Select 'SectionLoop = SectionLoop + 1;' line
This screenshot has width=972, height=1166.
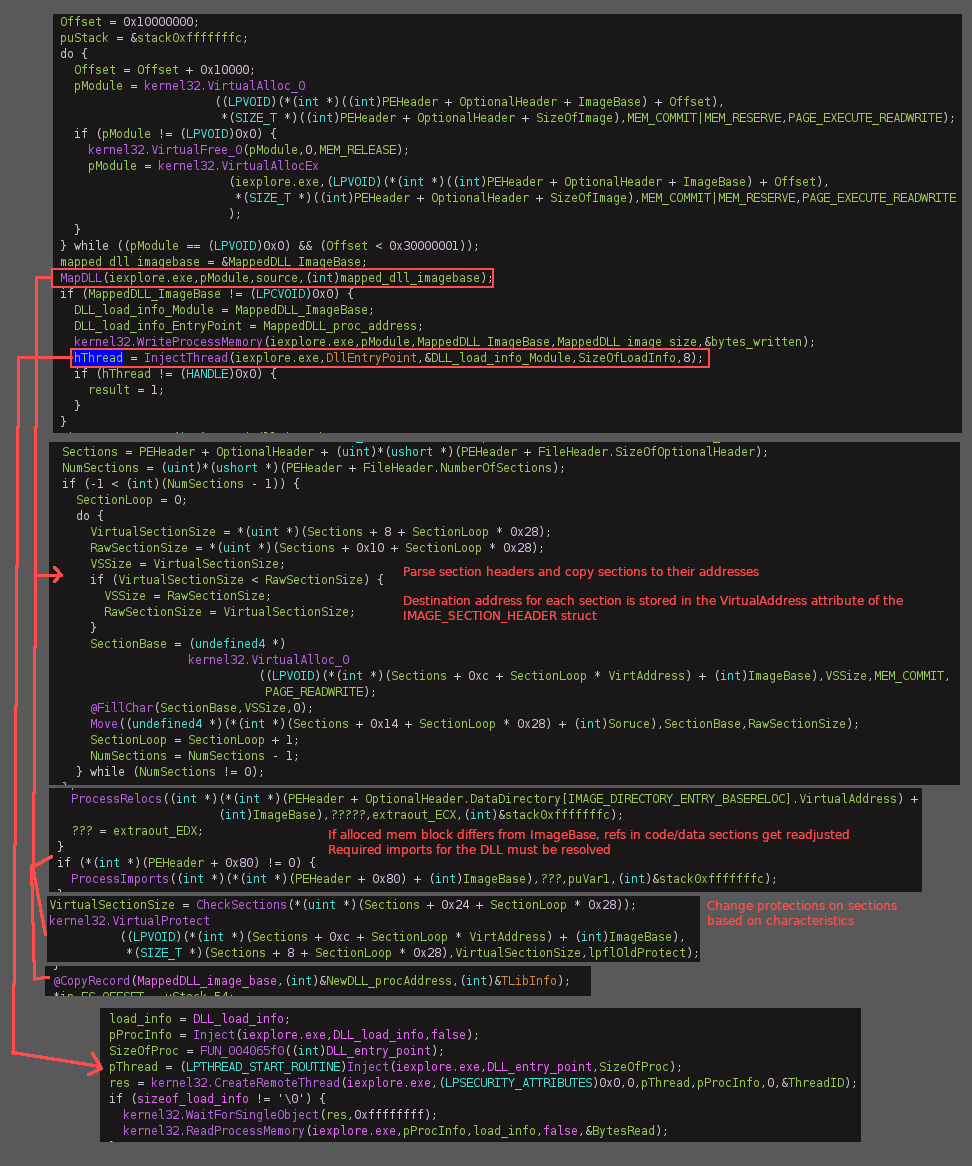tap(194, 740)
